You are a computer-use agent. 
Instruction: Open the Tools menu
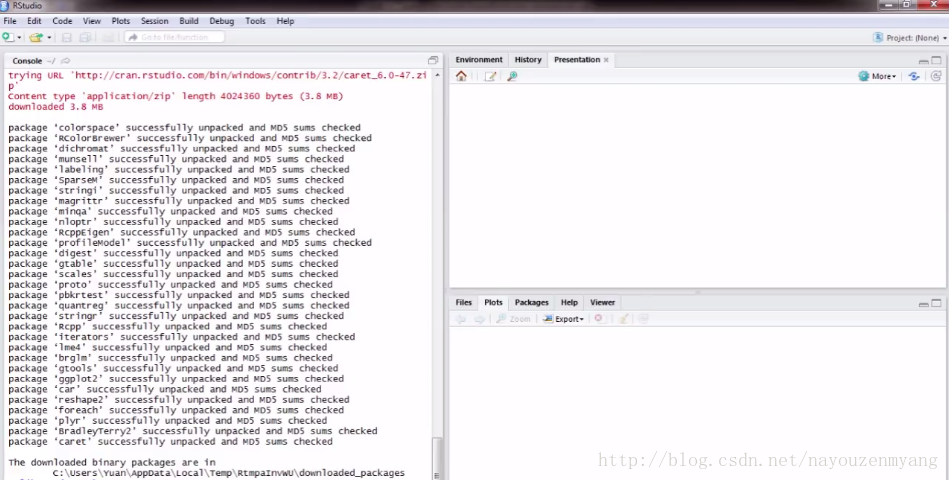pos(255,21)
